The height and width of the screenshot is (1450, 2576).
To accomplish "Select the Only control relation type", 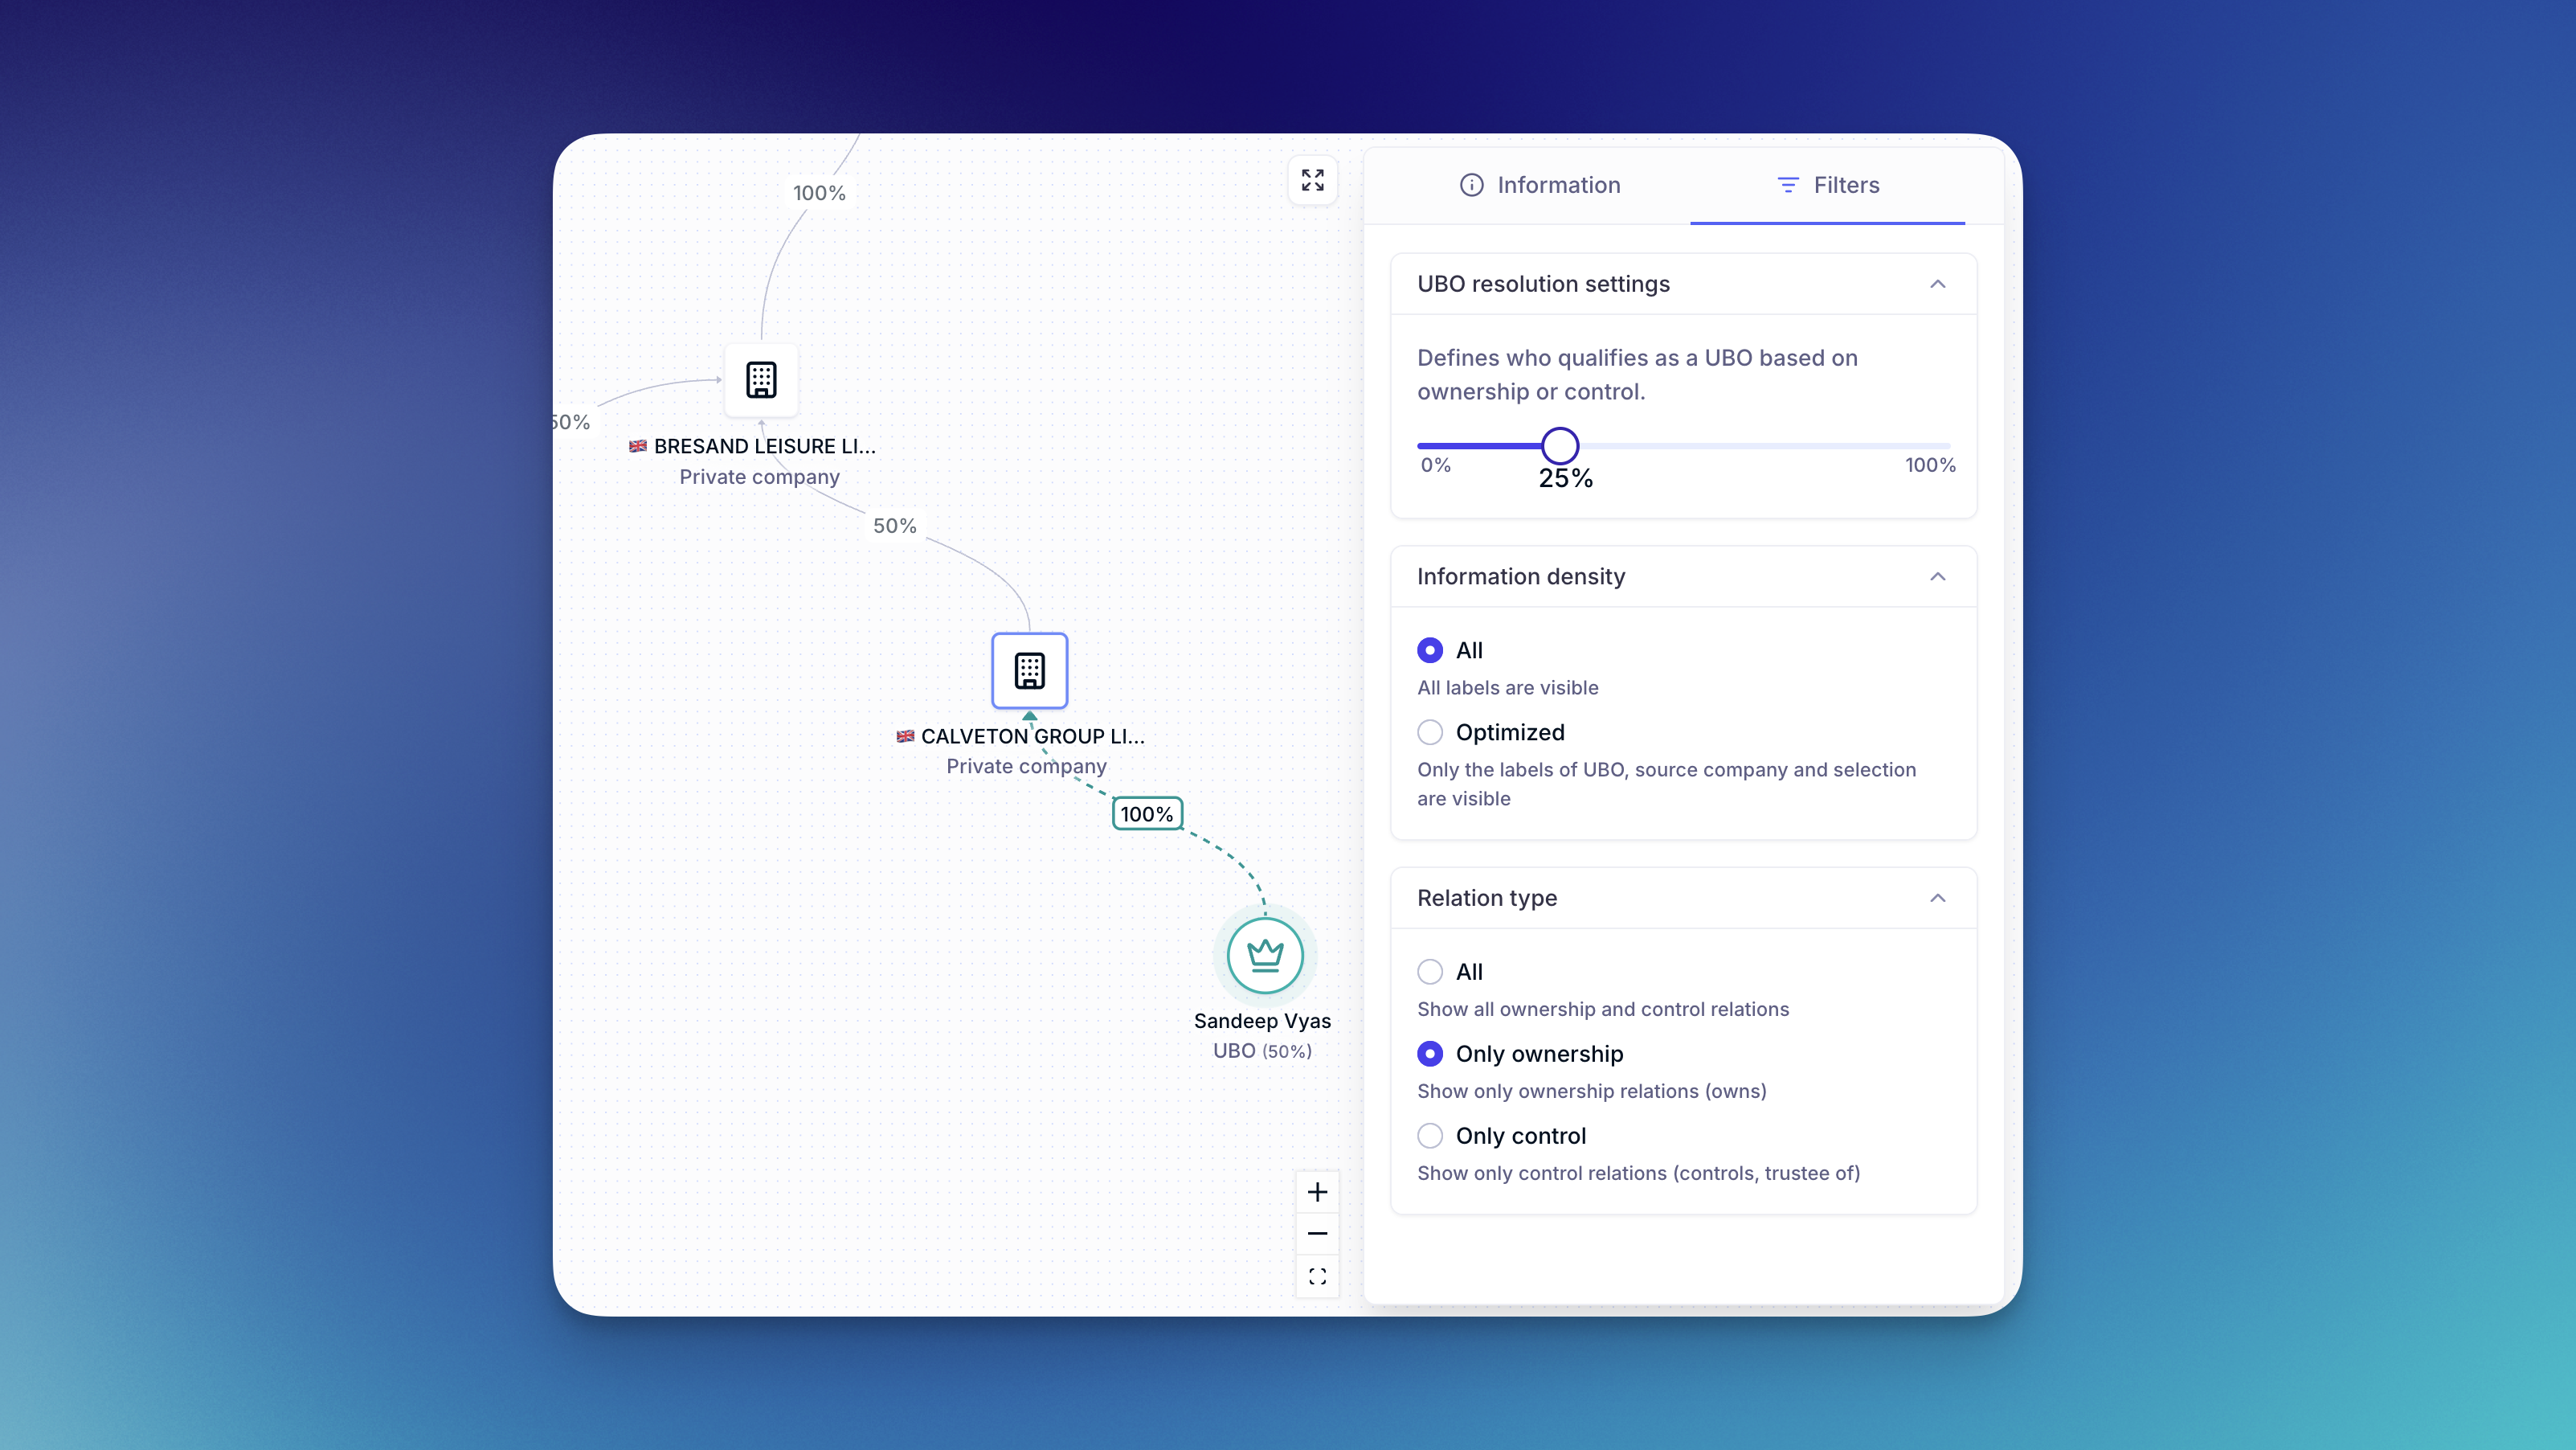I will [1430, 1136].
